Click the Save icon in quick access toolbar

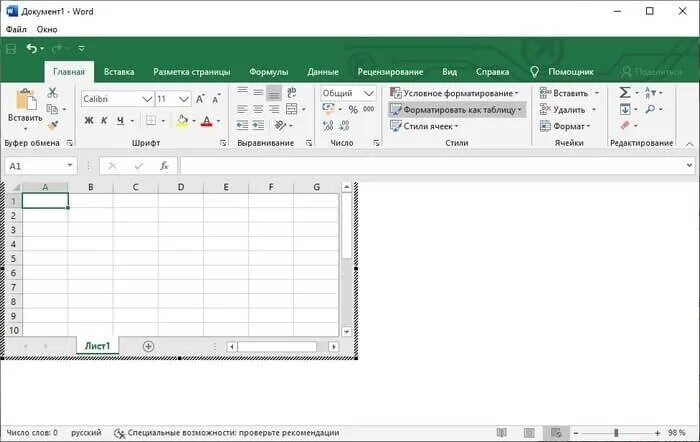[11, 49]
